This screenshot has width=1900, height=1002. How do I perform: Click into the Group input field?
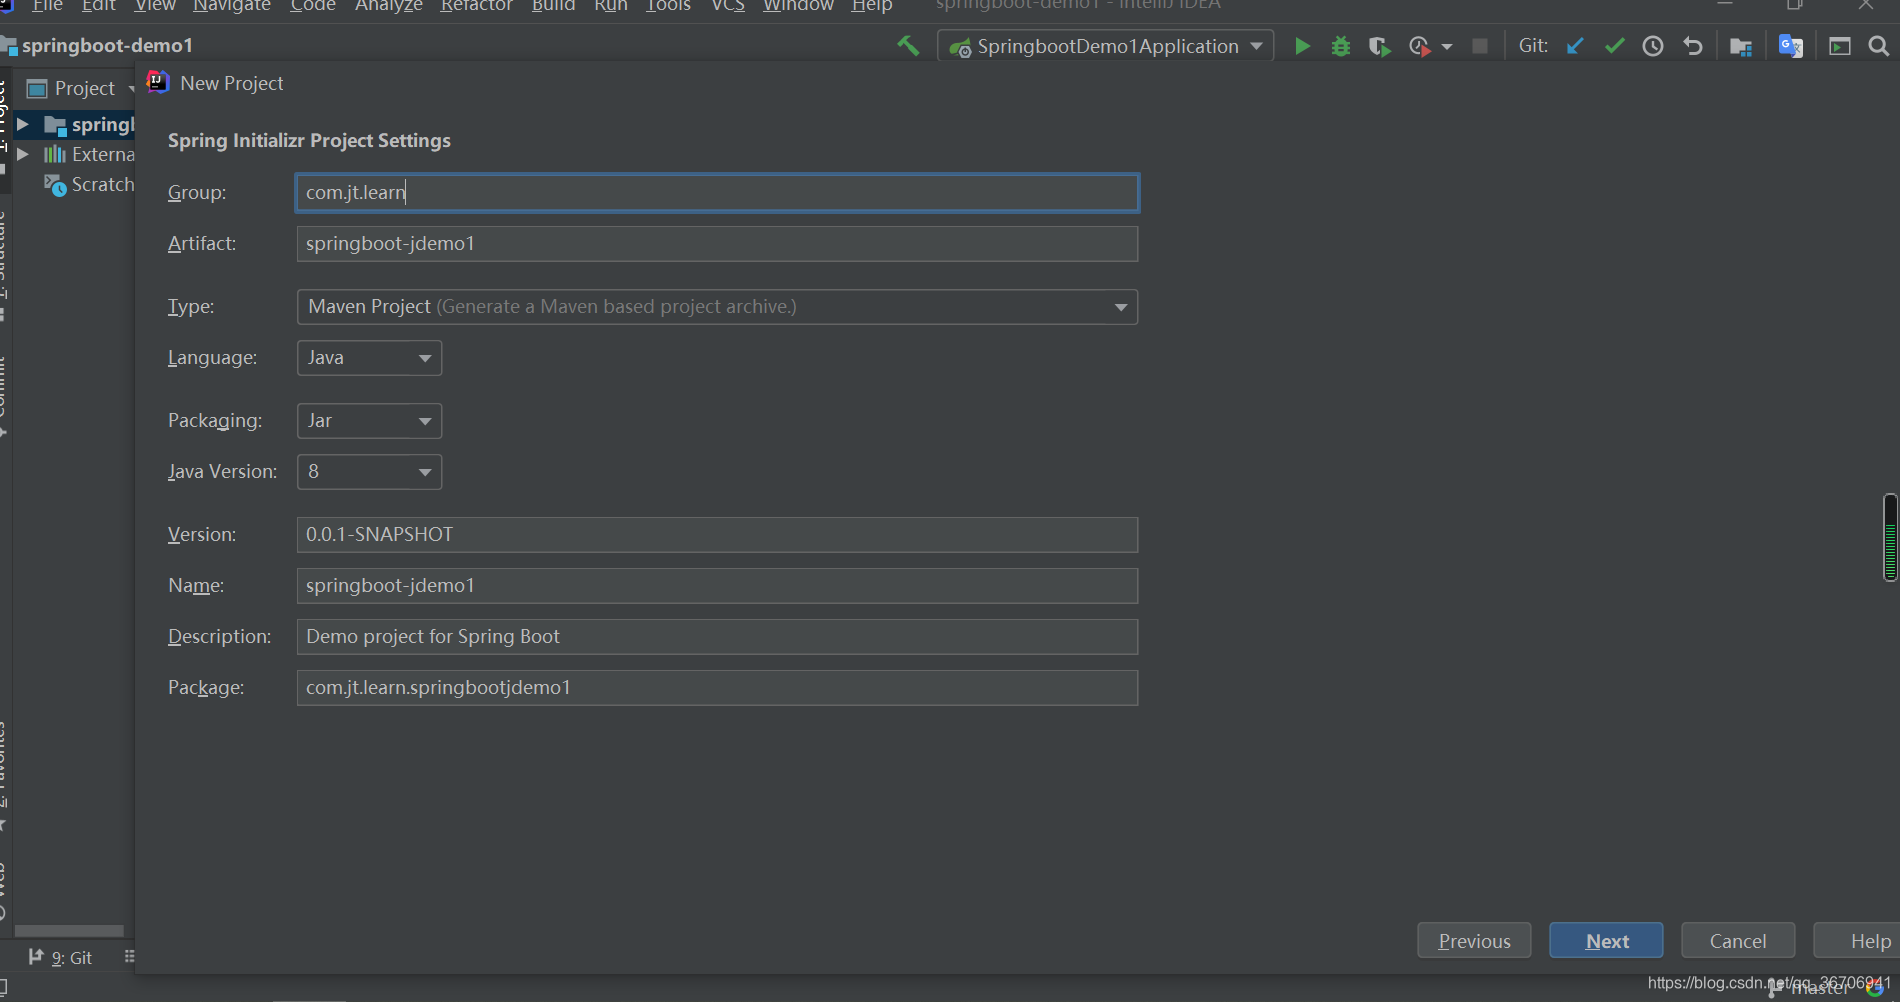coord(717,193)
